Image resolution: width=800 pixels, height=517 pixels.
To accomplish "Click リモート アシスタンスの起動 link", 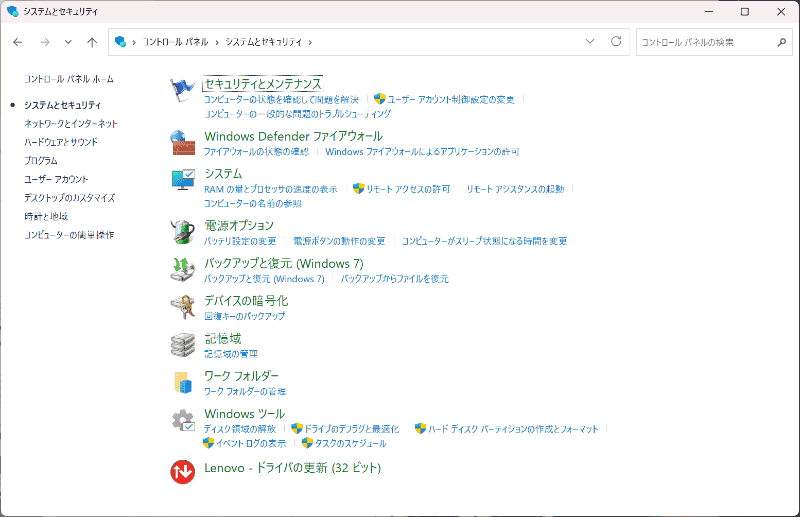I will [x=515, y=189].
